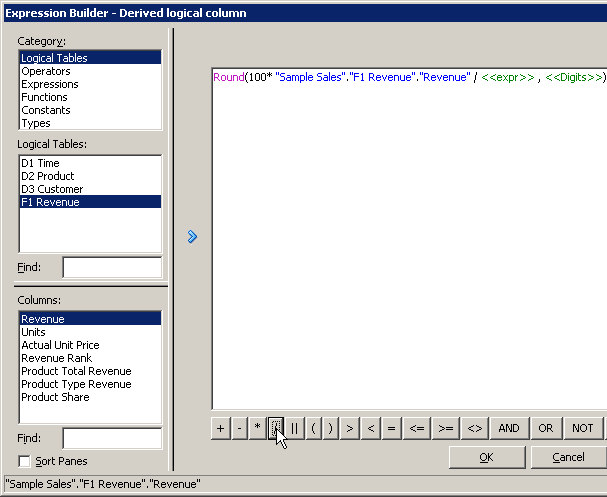Focus the Logical Tables Find field
The image size is (607, 497).
coord(112,267)
